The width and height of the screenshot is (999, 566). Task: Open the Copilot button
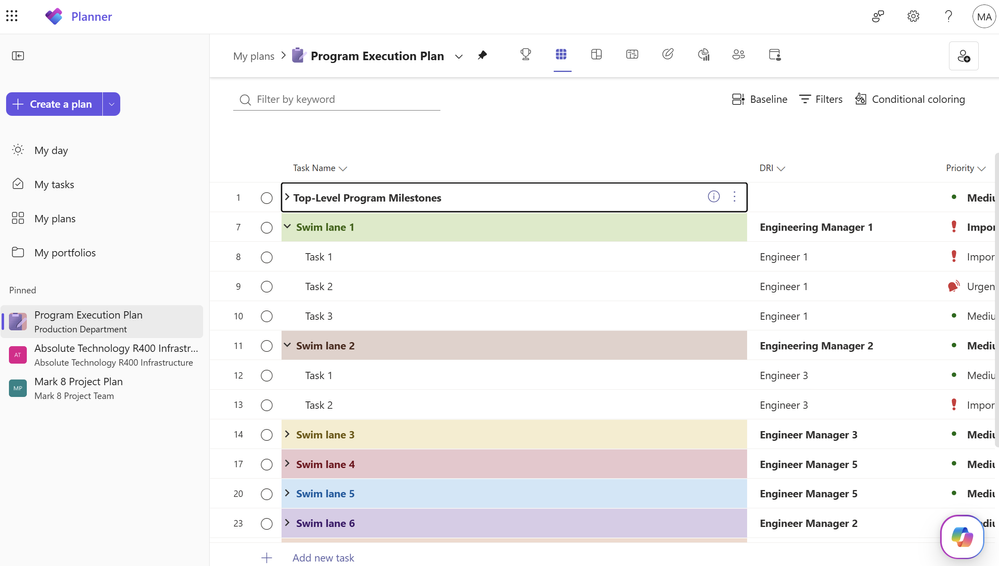(962, 537)
